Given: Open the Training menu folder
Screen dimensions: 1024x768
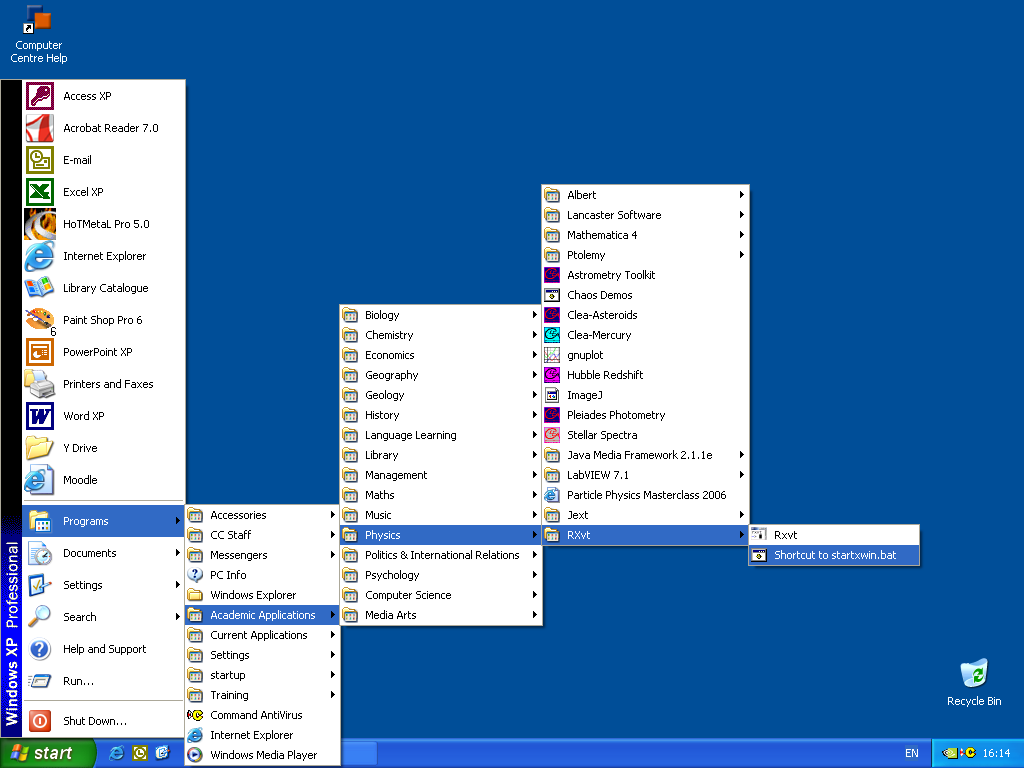Looking at the screenshot, I should click(263, 695).
